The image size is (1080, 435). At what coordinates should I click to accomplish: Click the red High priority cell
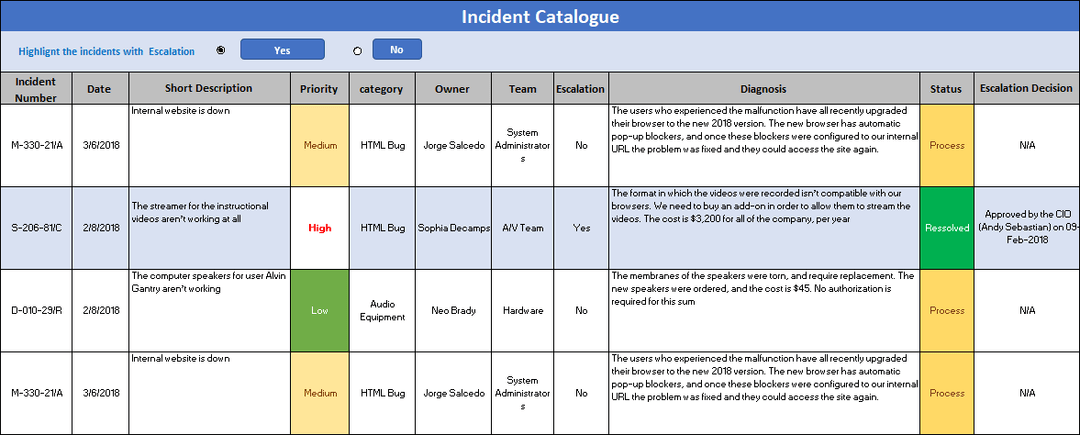pyautogui.click(x=319, y=228)
